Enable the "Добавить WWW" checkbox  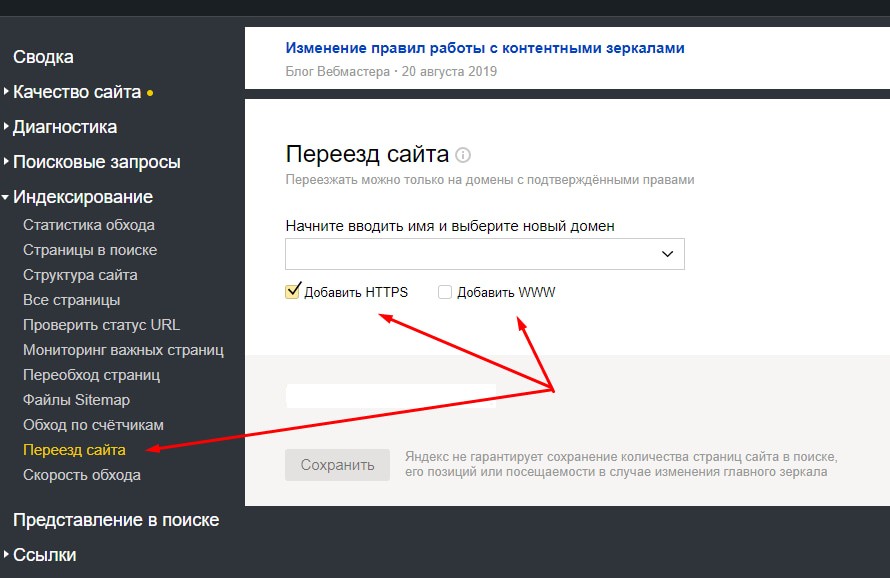443,291
